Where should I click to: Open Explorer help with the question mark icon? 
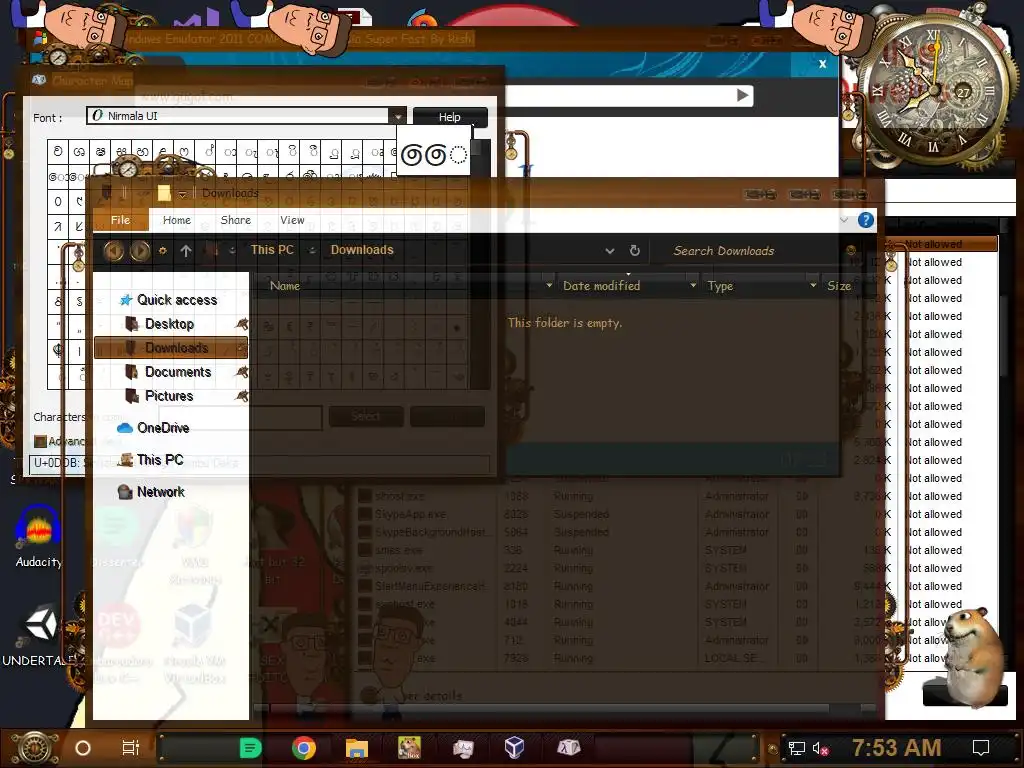866,220
